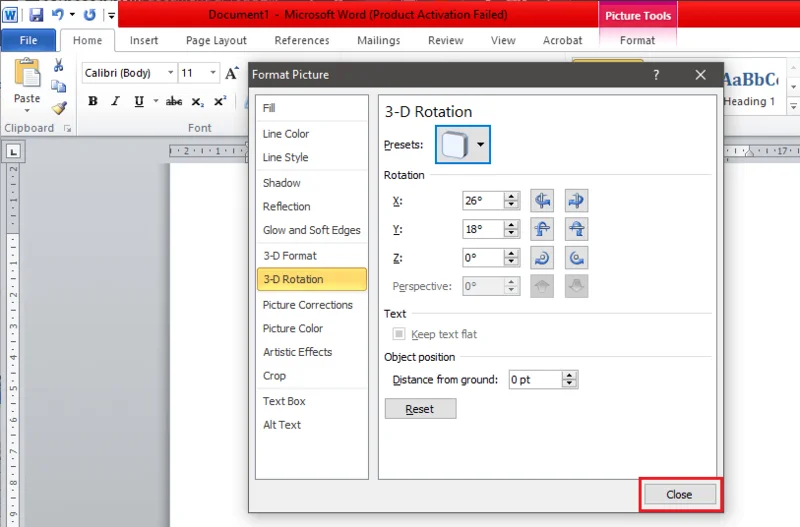Toggle Superscript formatting
This screenshot has height=527, width=800.
(x=220, y=101)
